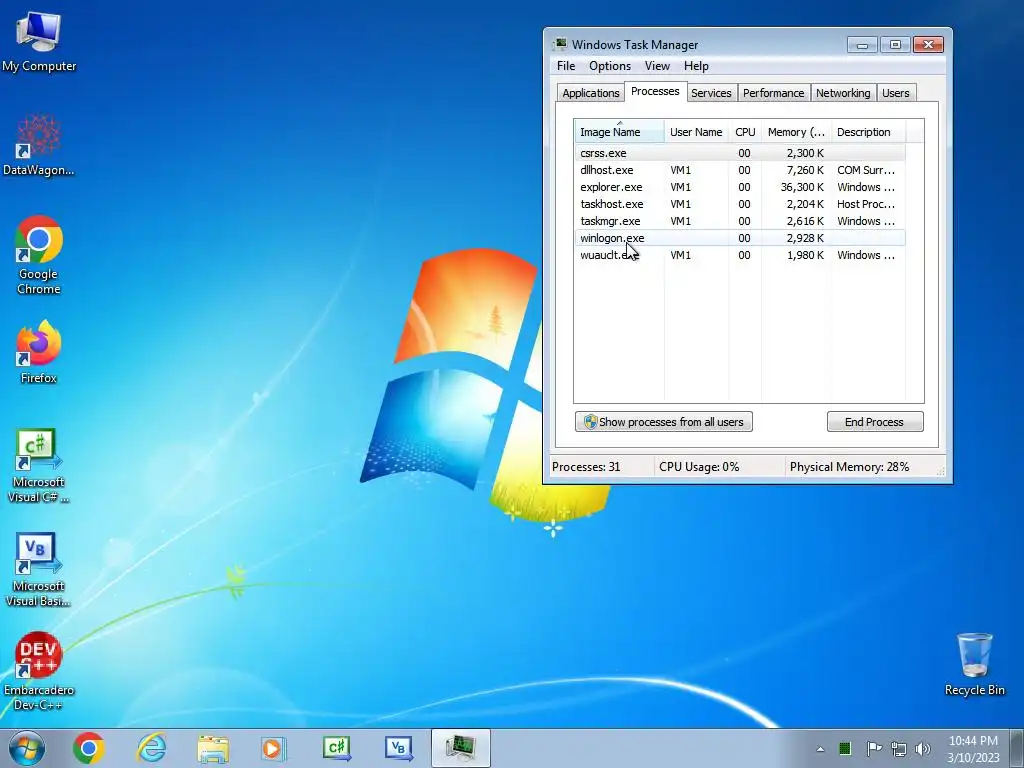Viewport: 1024px width, 768px height.
Task: Switch to the Applications tab
Action: point(590,93)
